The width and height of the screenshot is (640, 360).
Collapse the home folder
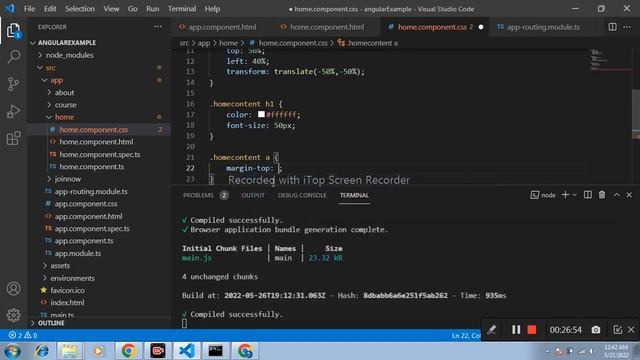(49, 117)
